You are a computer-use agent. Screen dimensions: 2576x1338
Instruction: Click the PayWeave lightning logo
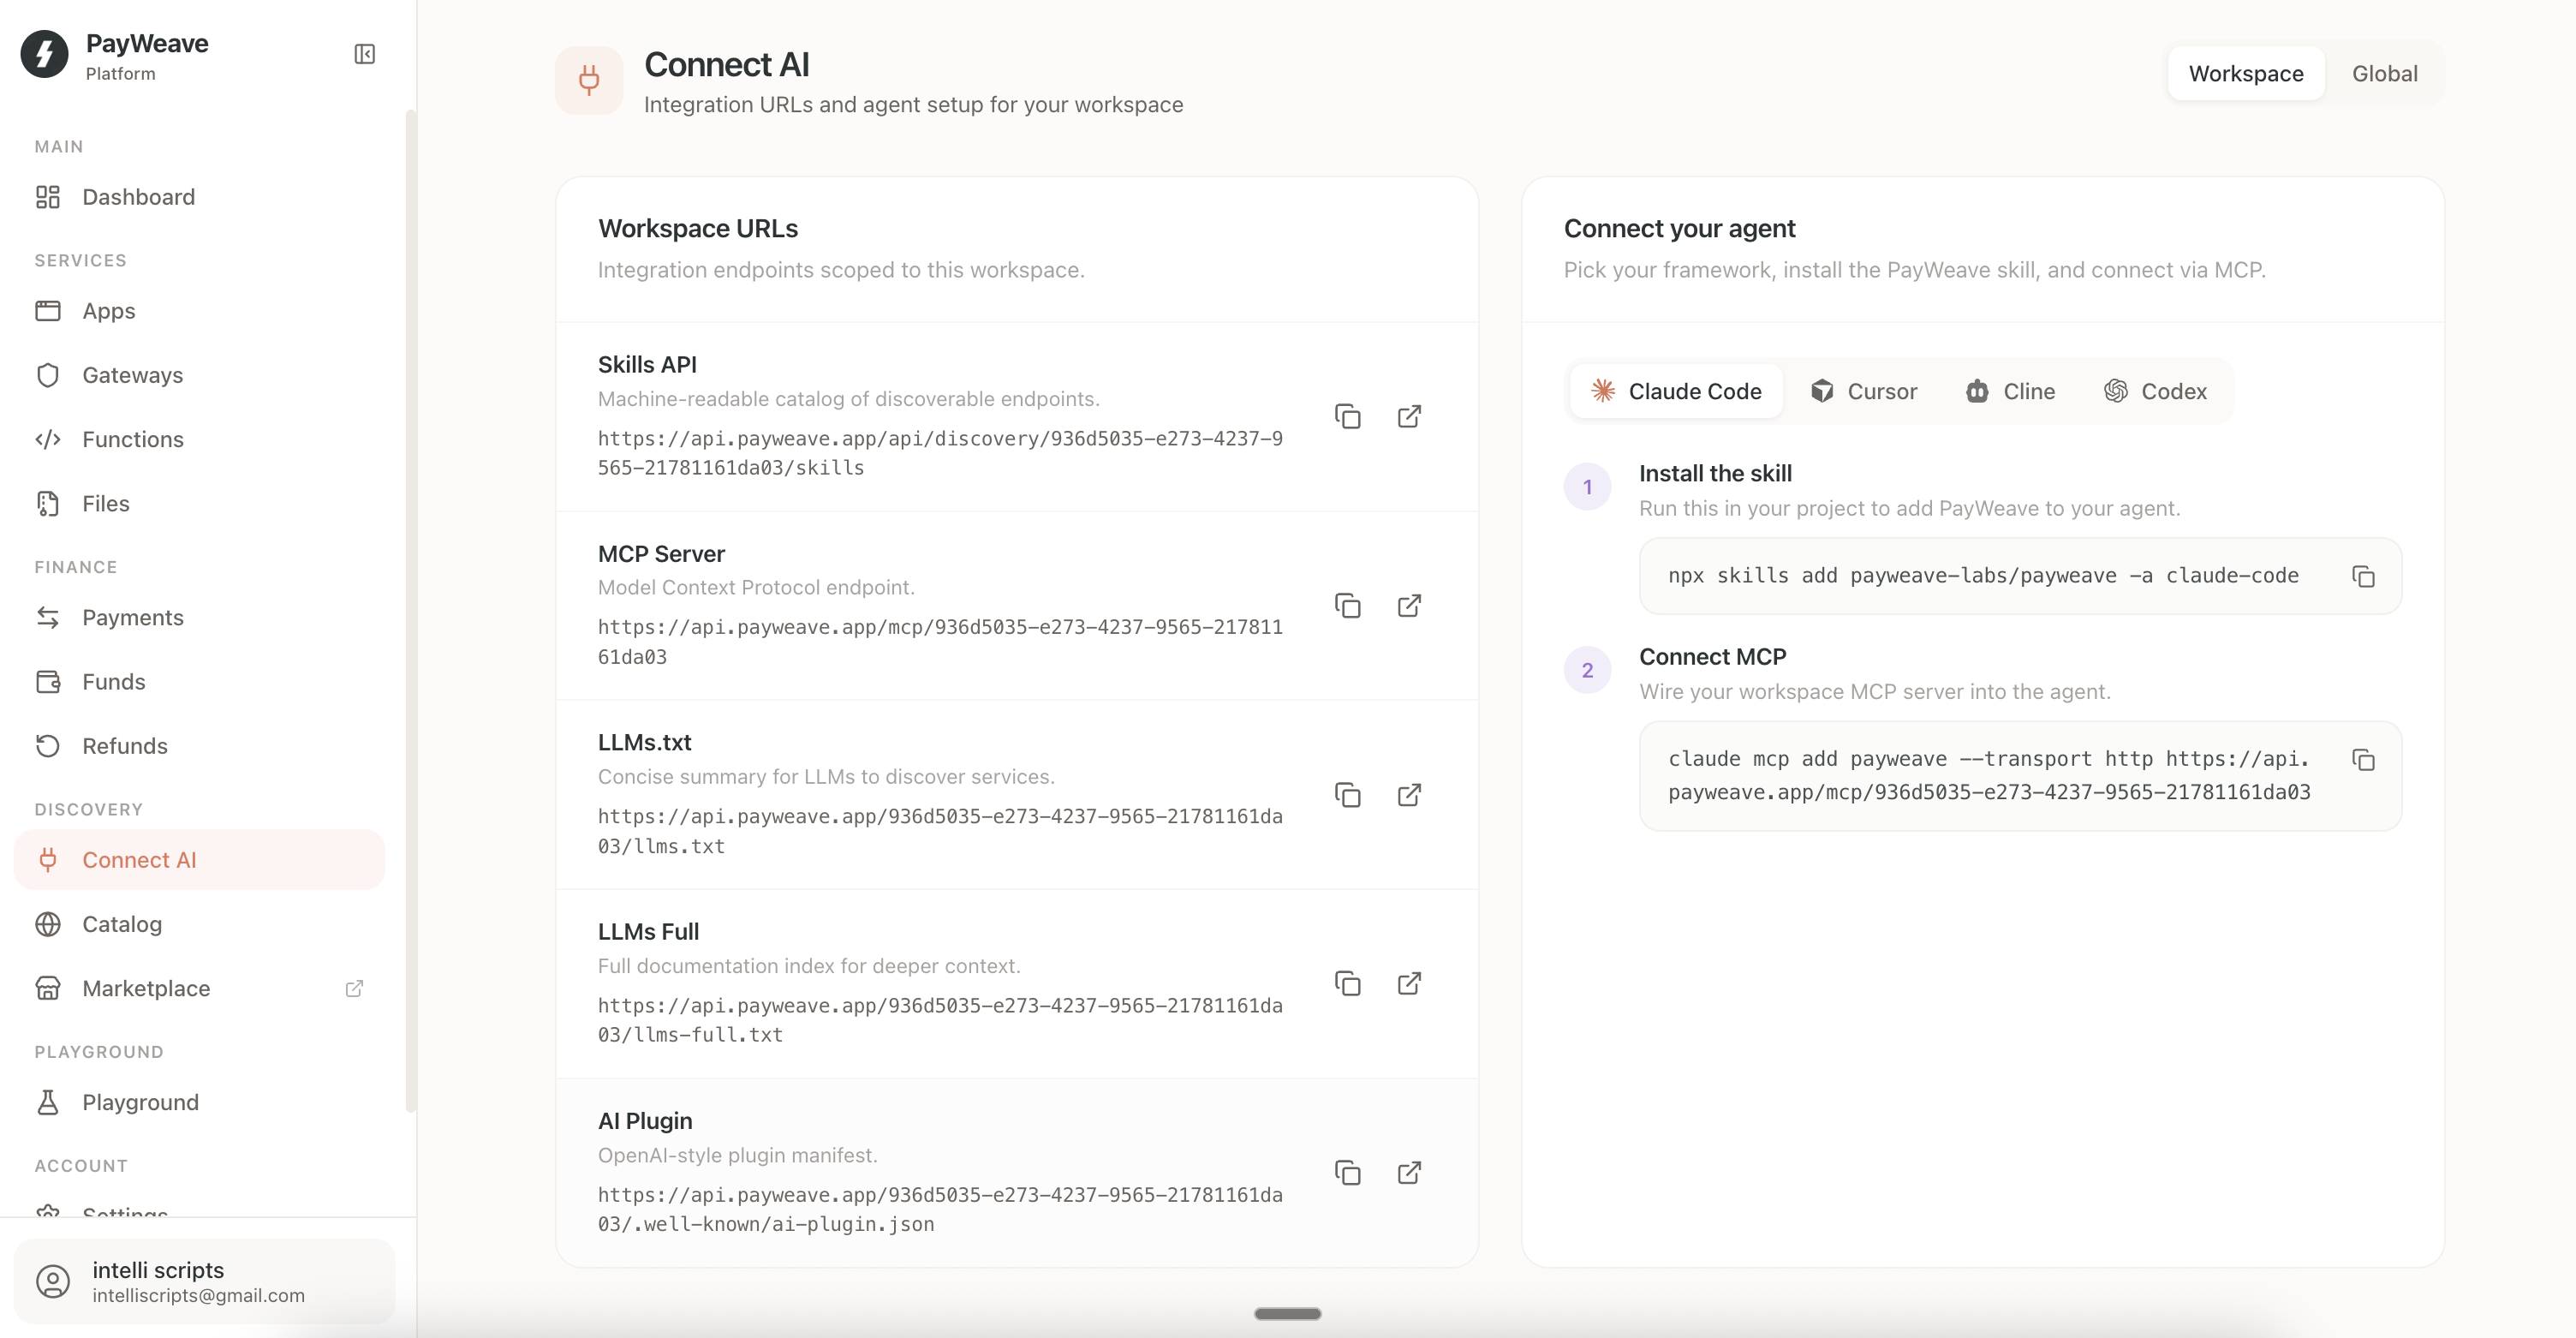coord(45,54)
